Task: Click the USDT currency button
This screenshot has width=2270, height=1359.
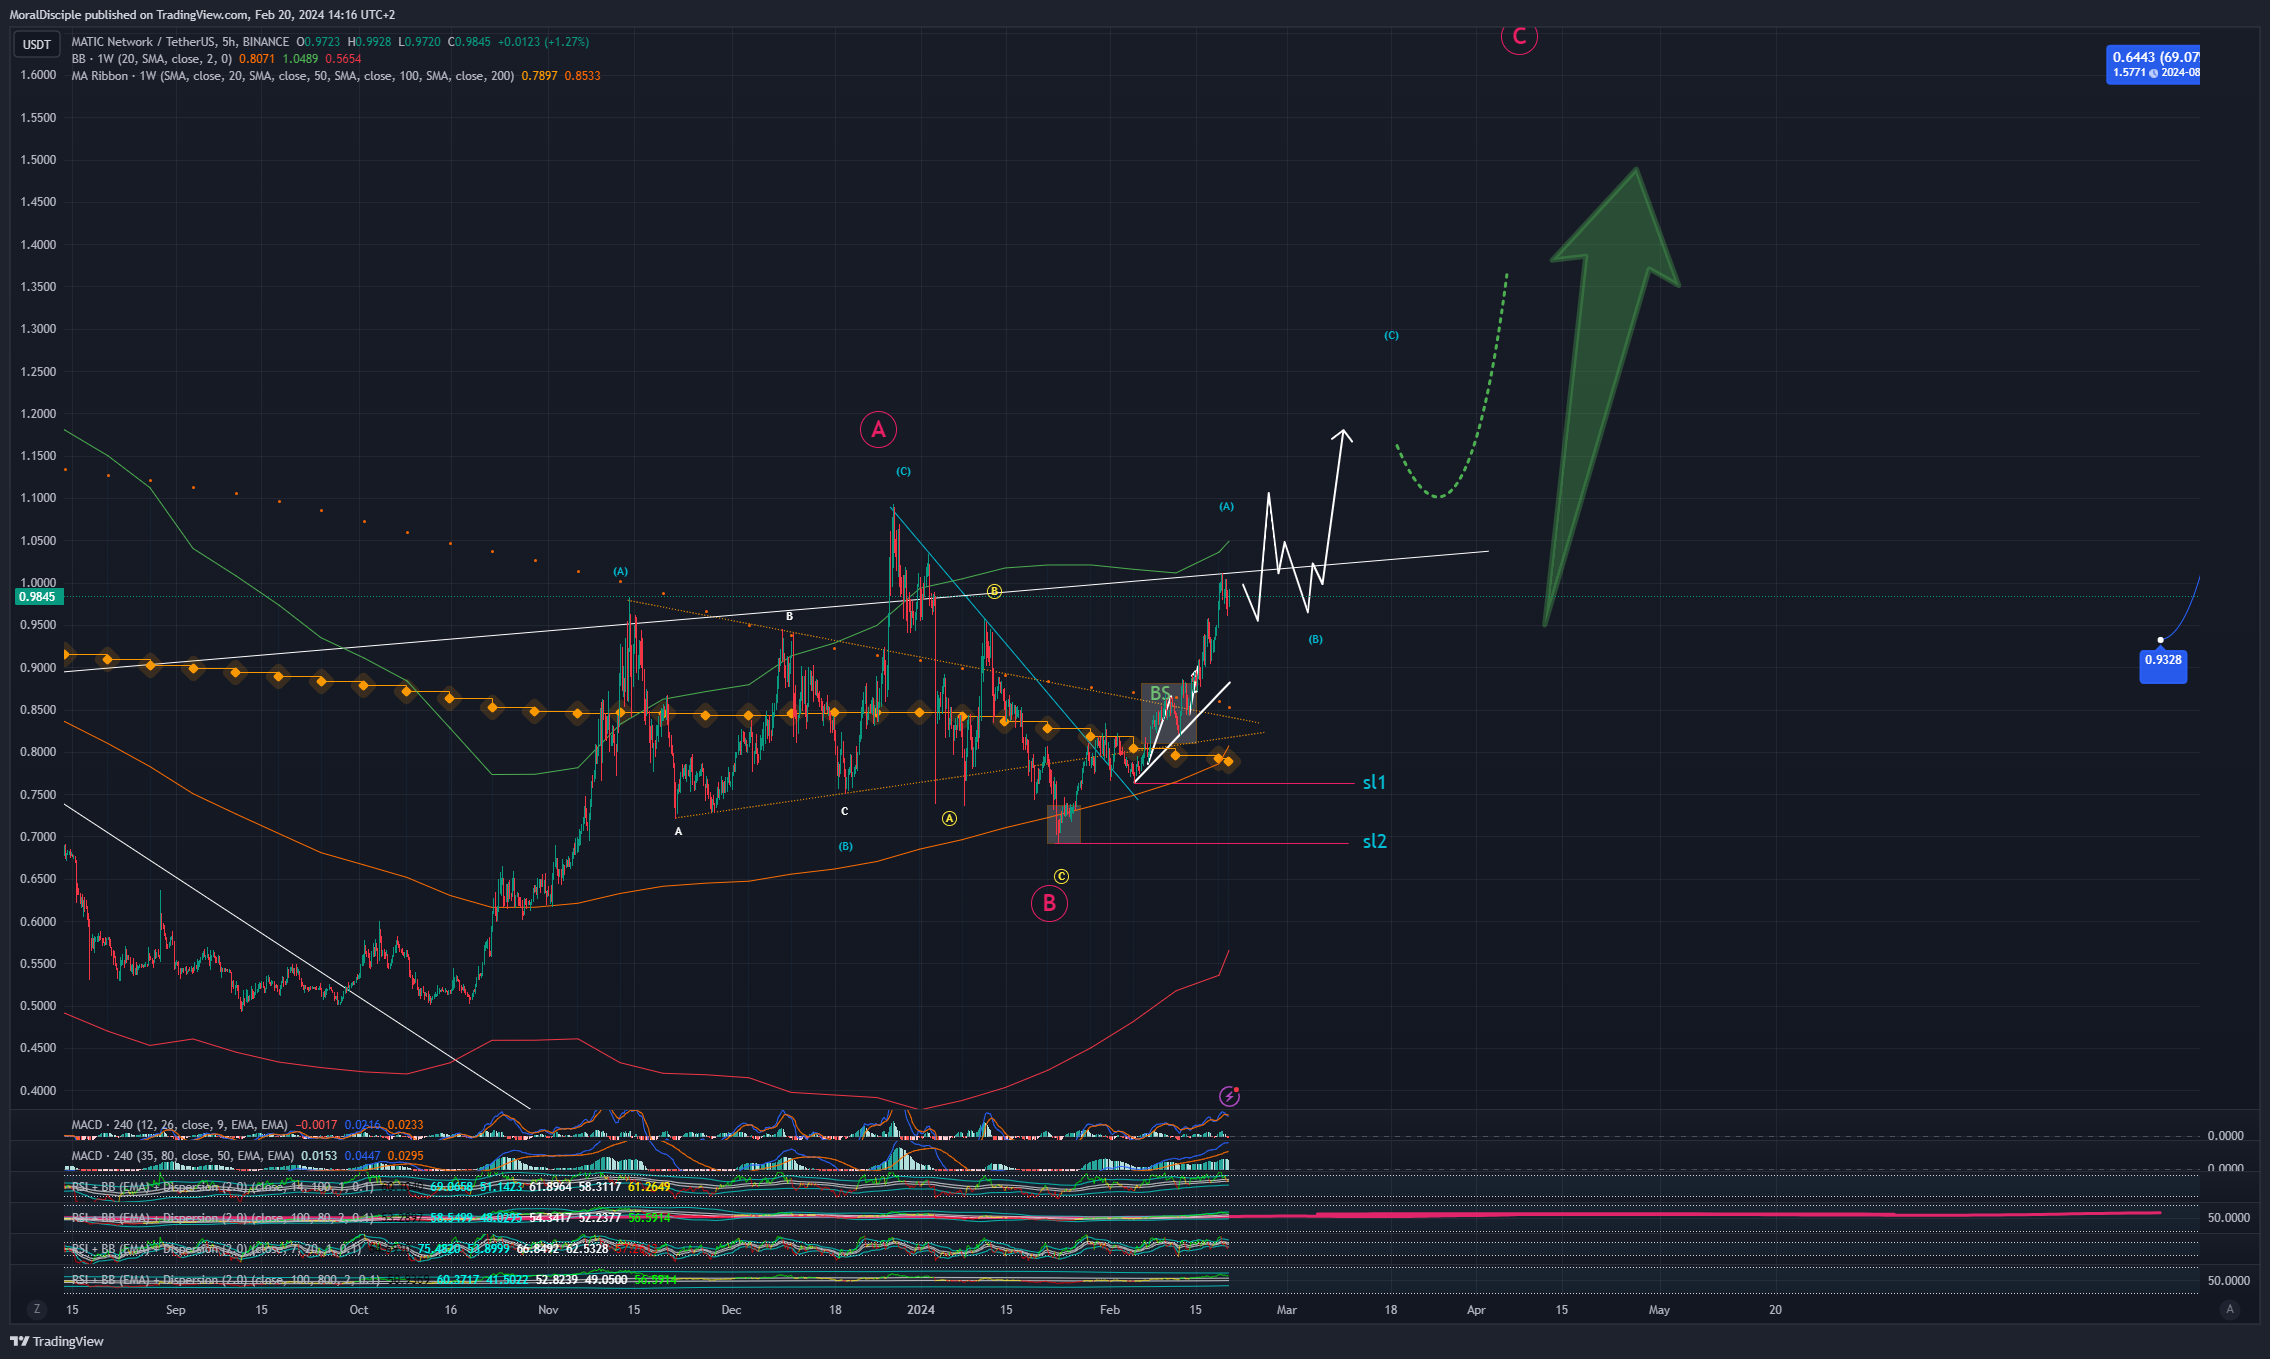Action: (37, 44)
